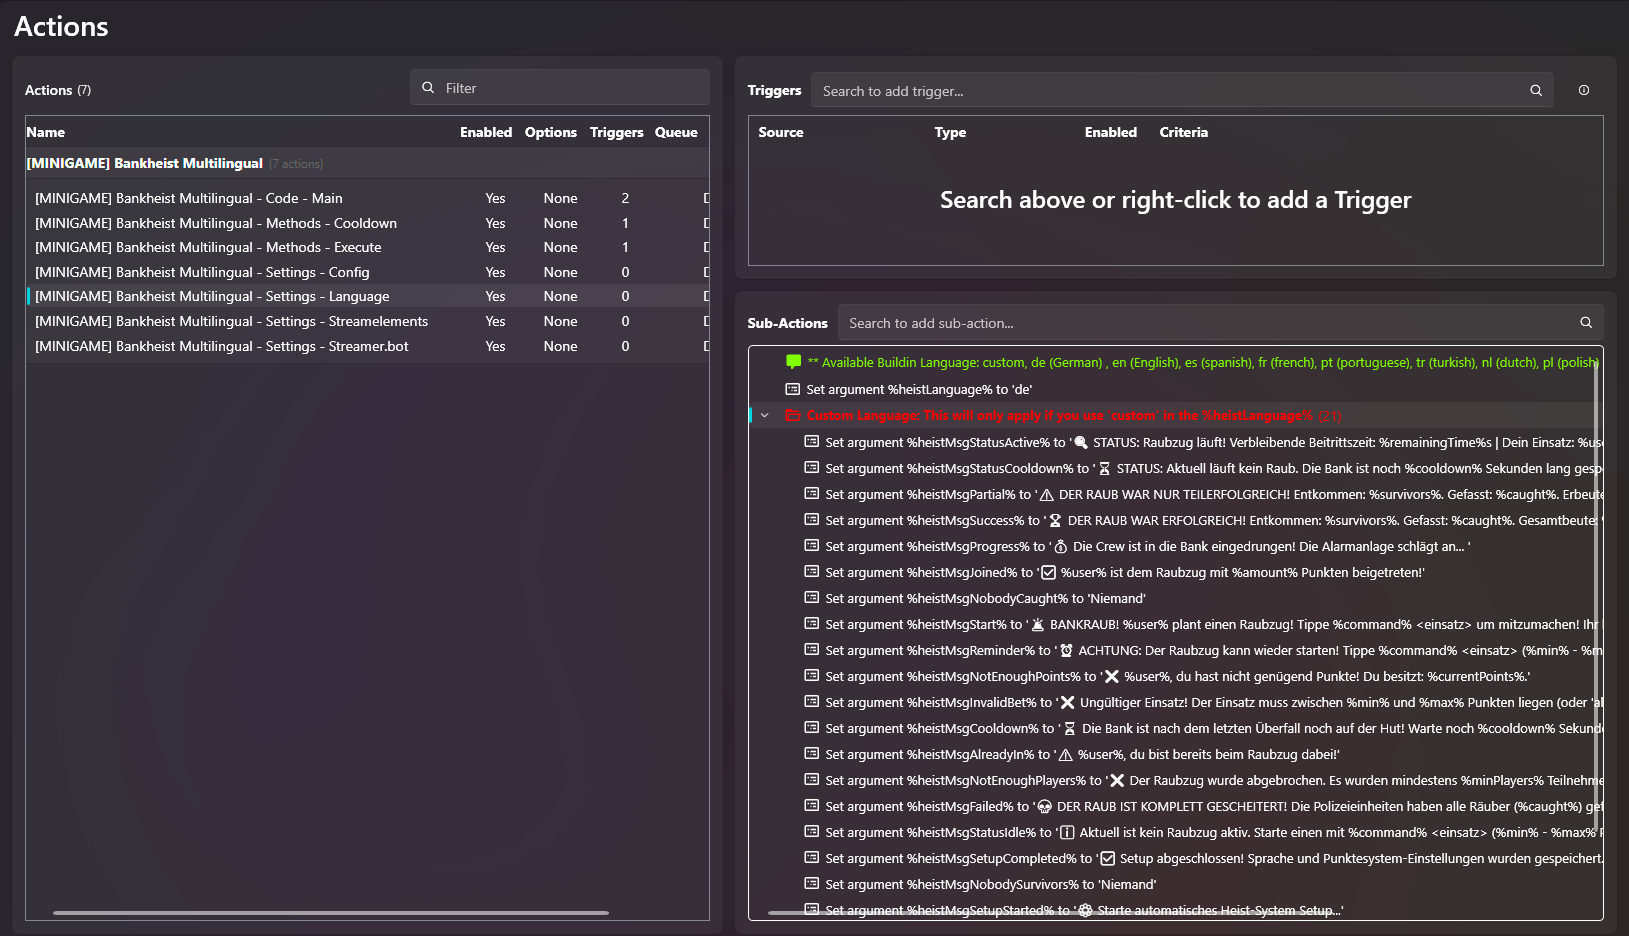
Task: Click the green comment bubble icon
Action: point(794,362)
